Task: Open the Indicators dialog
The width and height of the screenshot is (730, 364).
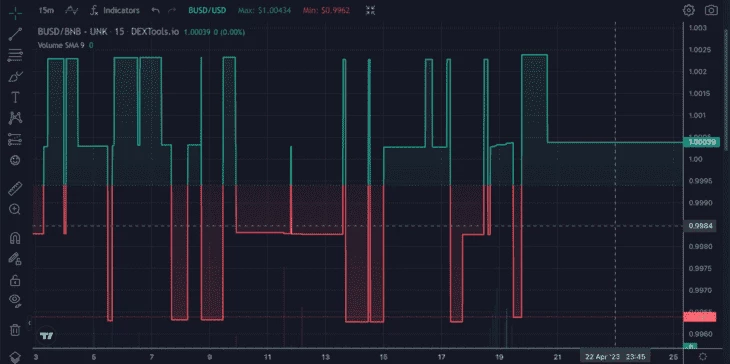Action: coord(115,10)
